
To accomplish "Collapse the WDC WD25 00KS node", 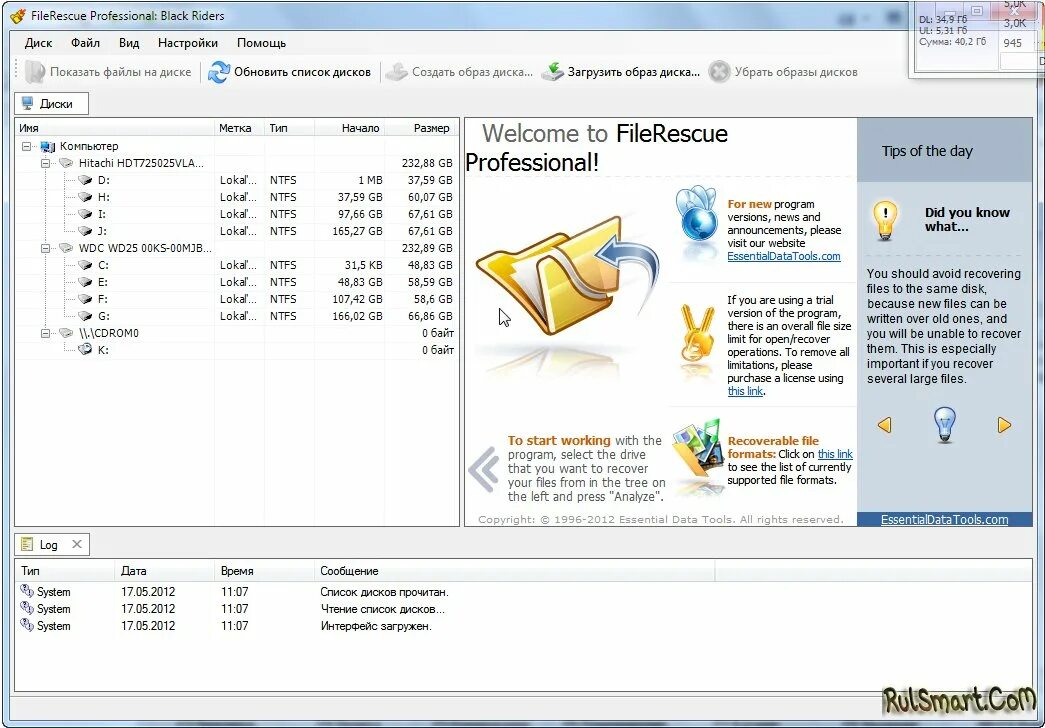I will tap(45, 248).
